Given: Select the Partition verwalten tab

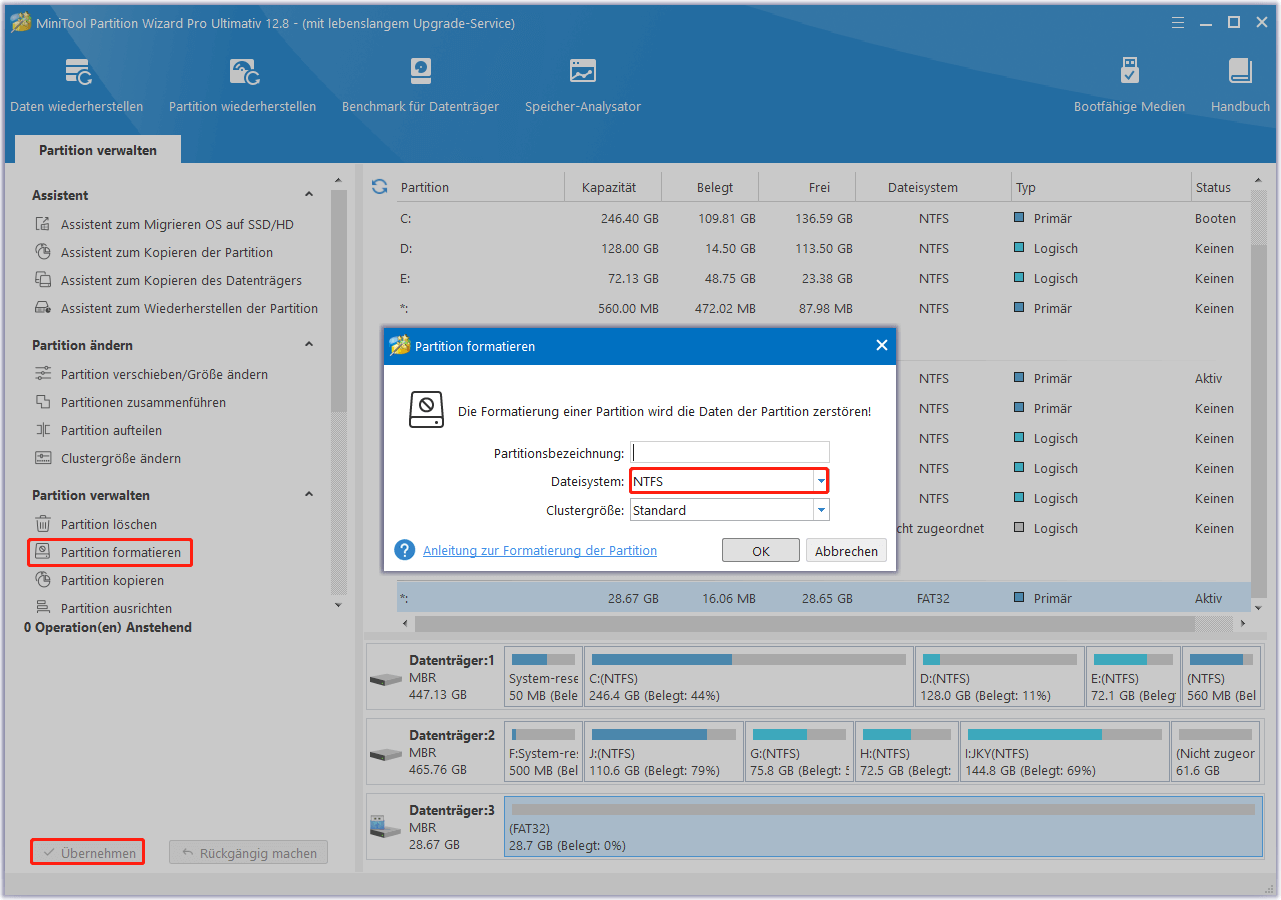Looking at the screenshot, I should click(98, 150).
